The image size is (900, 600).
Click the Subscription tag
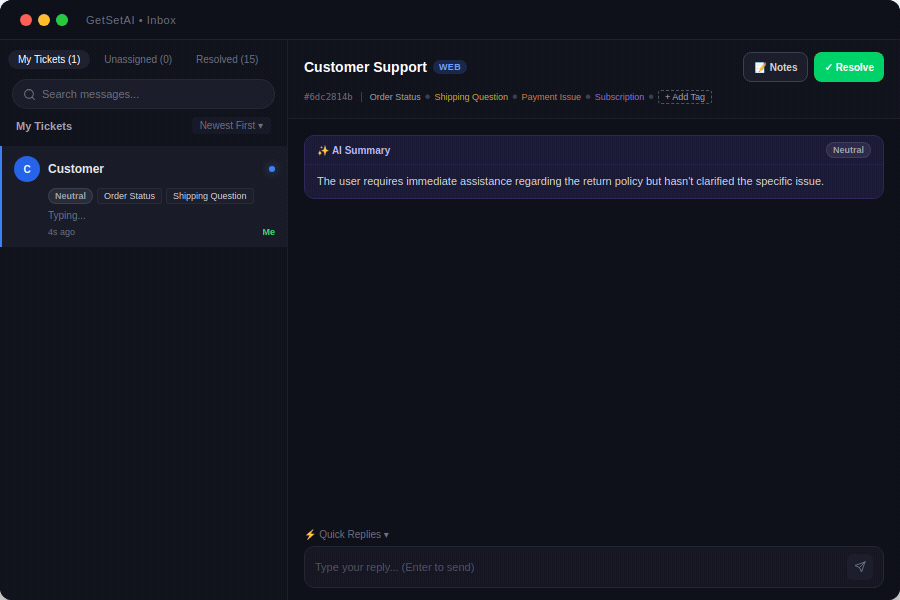tap(619, 97)
